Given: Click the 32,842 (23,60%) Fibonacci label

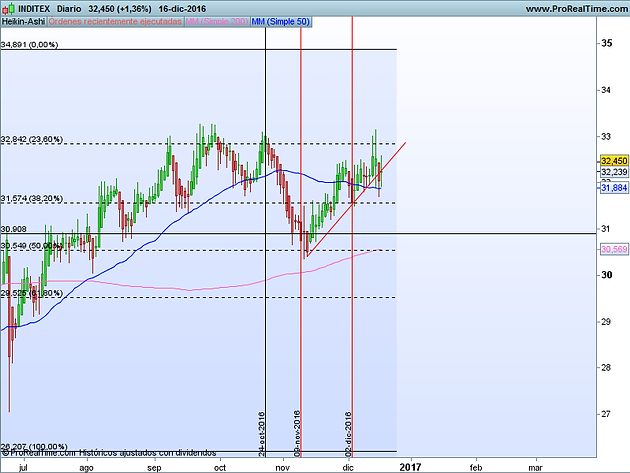Looking at the screenshot, I should pos(32,139).
